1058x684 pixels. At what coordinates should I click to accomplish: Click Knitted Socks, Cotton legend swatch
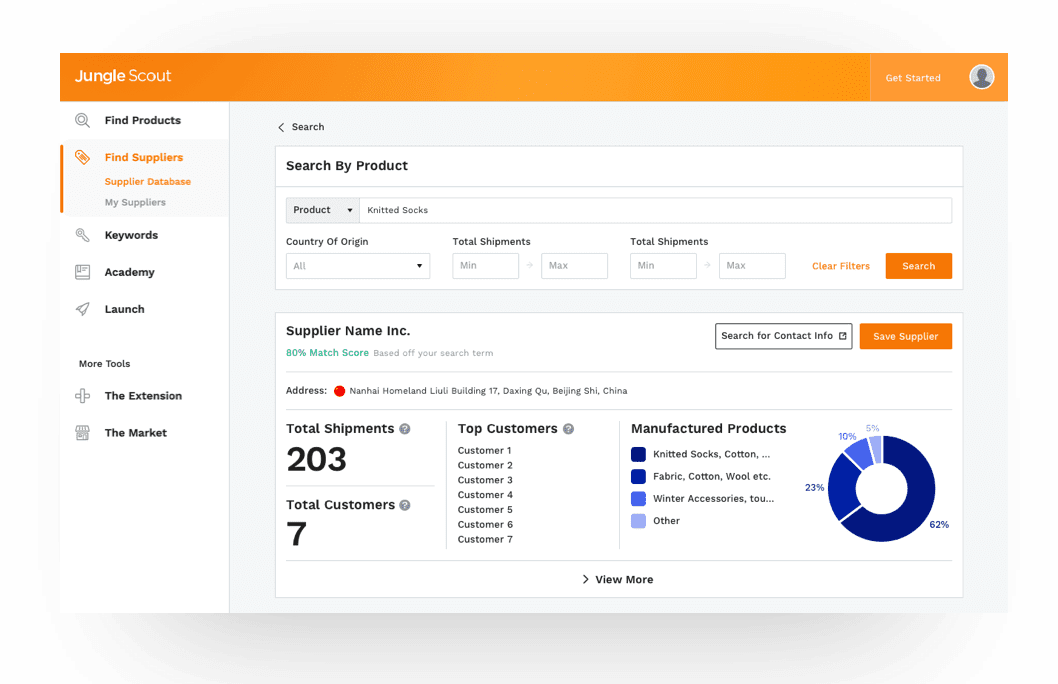tap(638, 455)
